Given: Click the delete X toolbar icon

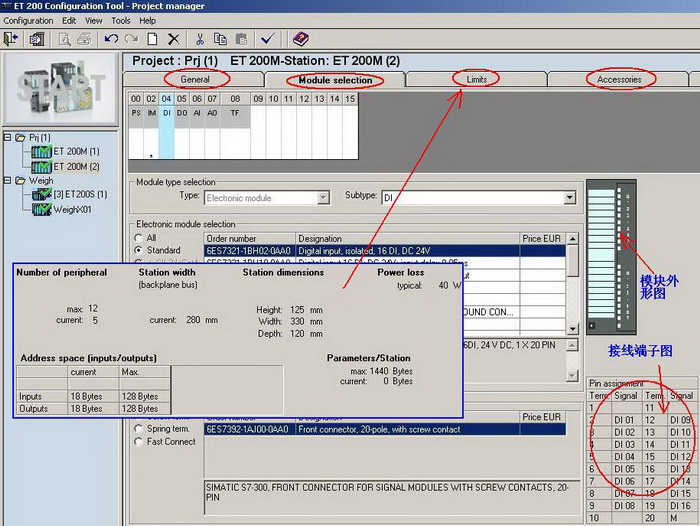Looking at the screenshot, I should click(x=173, y=39).
